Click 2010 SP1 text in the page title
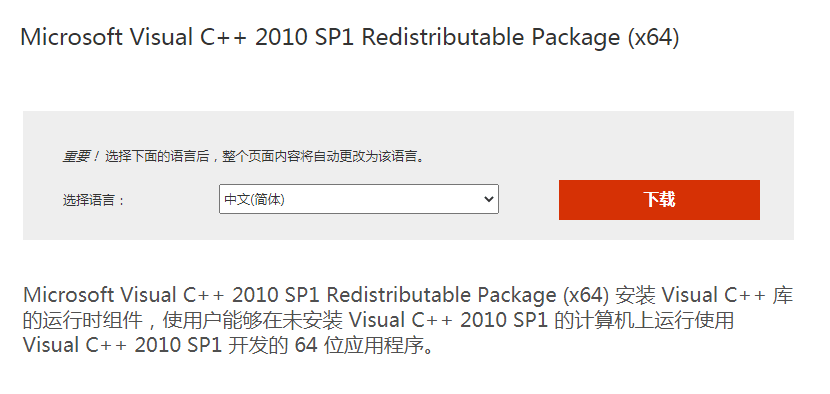 [304, 38]
